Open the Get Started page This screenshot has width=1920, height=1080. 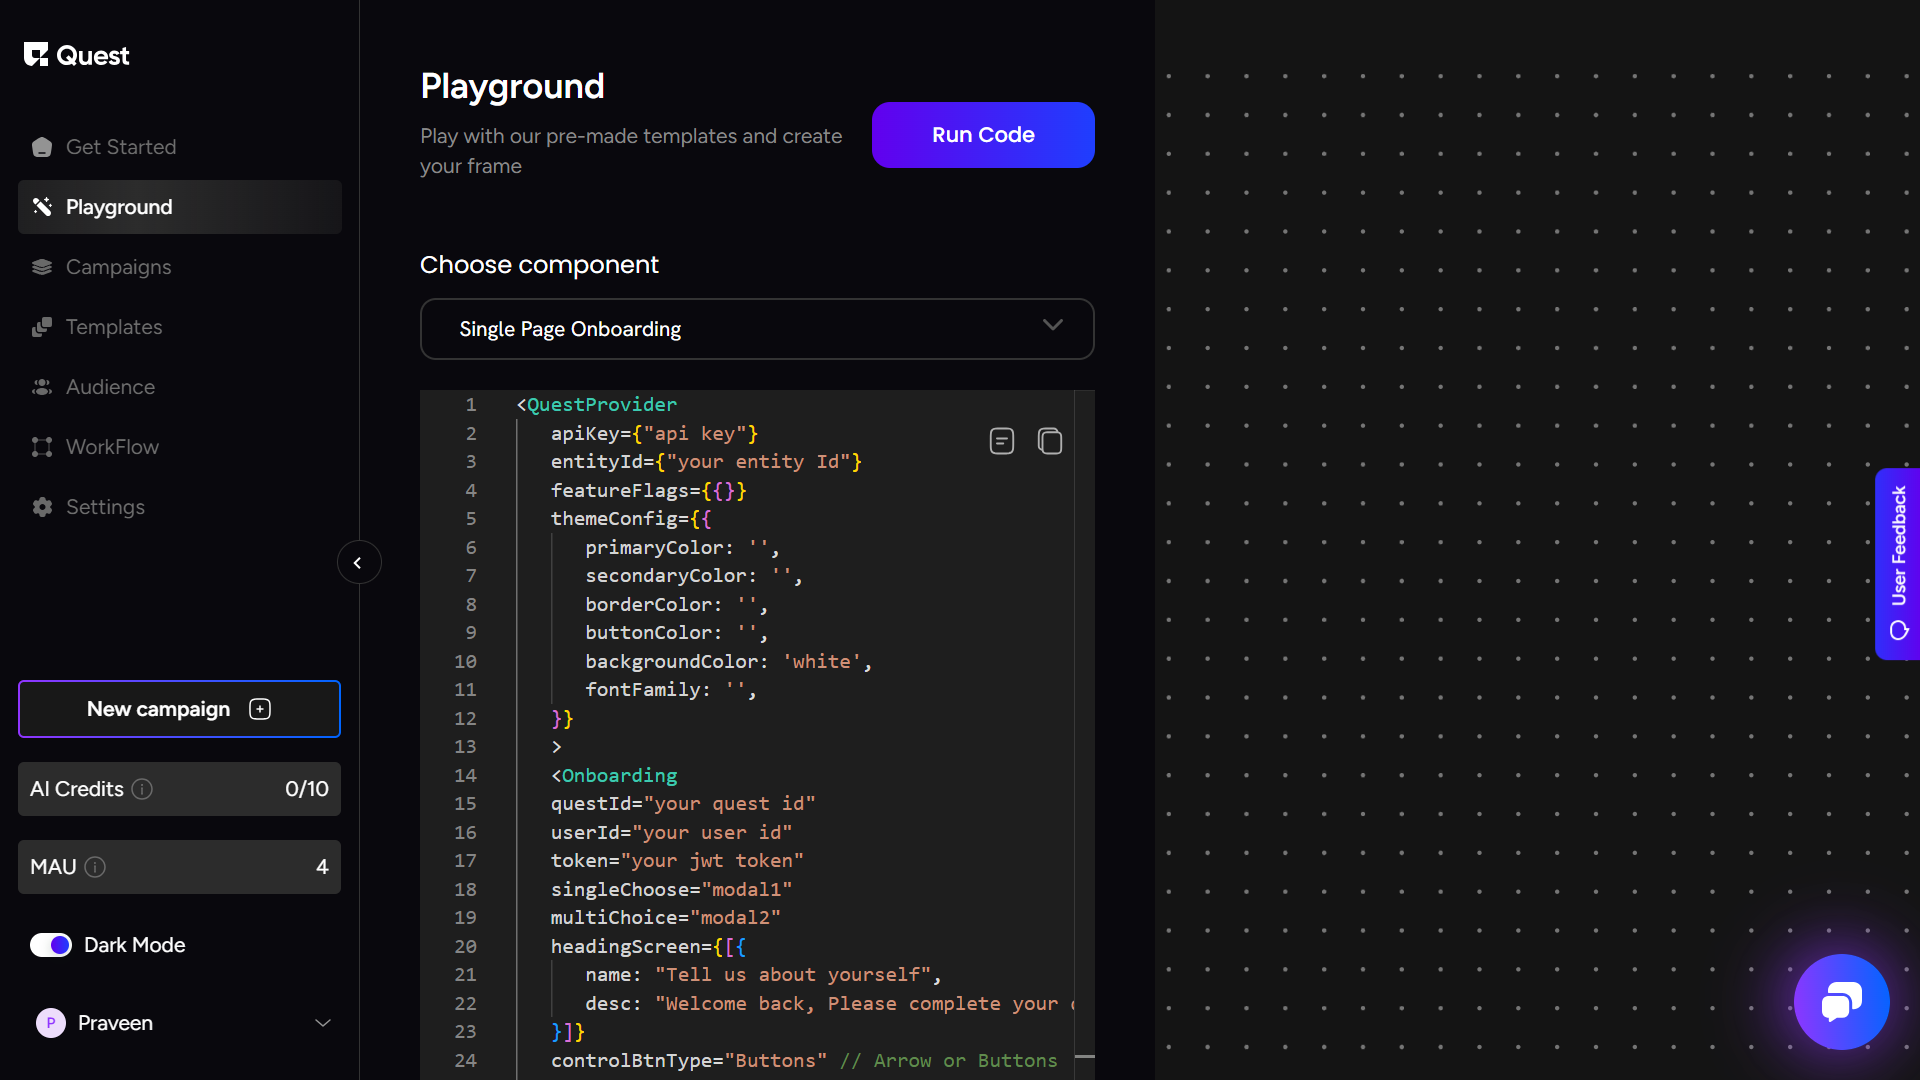[x=120, y=147]
